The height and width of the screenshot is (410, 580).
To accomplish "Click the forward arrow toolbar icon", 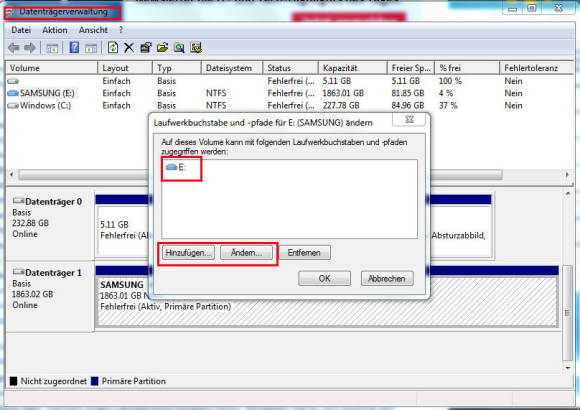I will click(30, 48).
